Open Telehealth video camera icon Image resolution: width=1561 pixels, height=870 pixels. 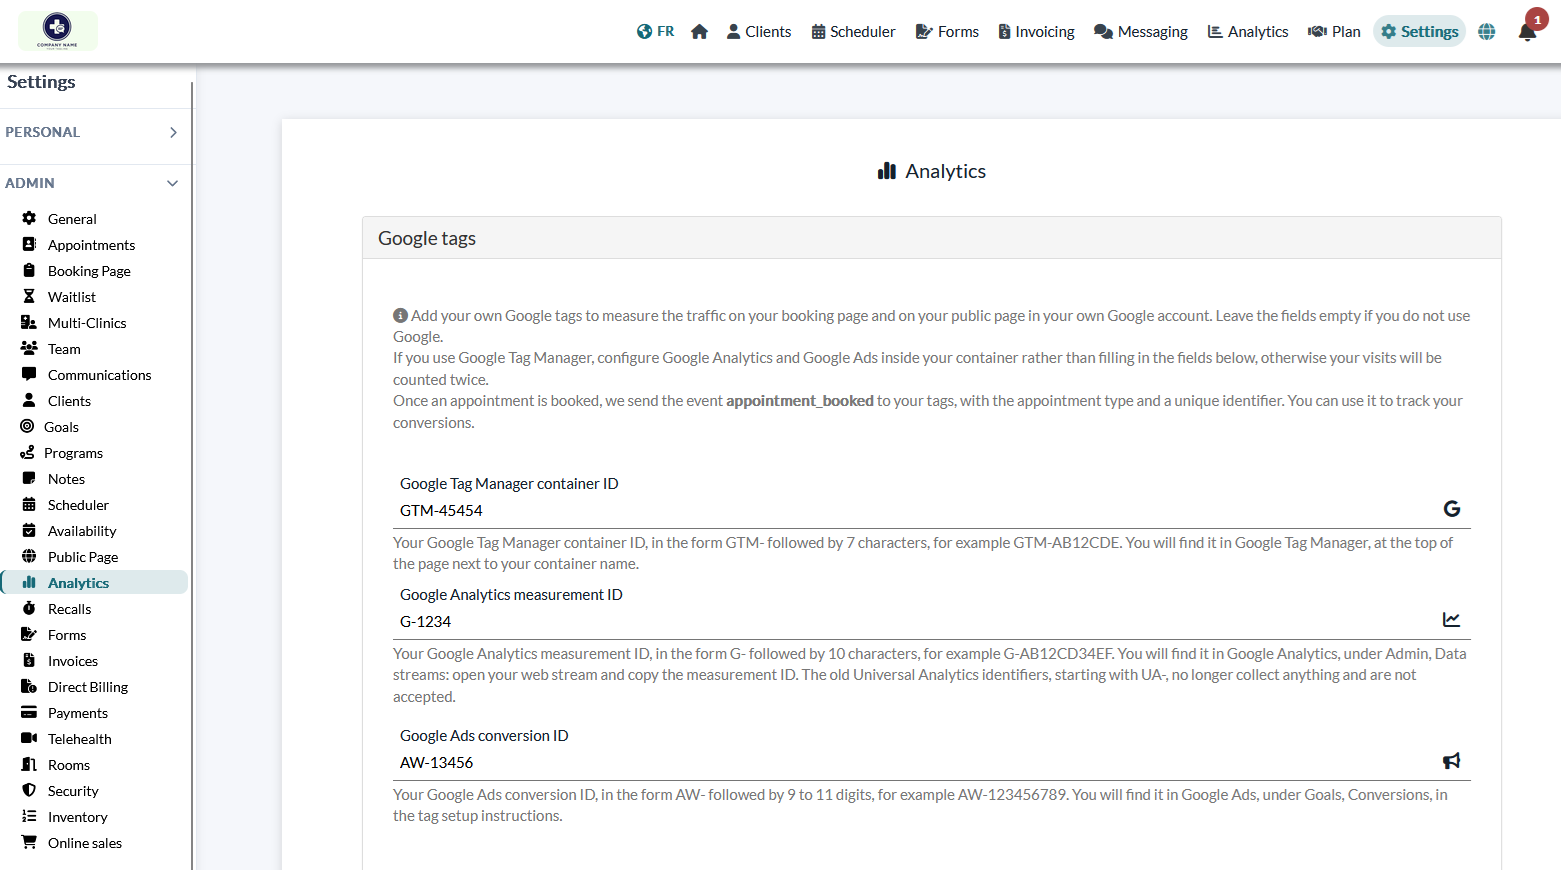(29, 738)
